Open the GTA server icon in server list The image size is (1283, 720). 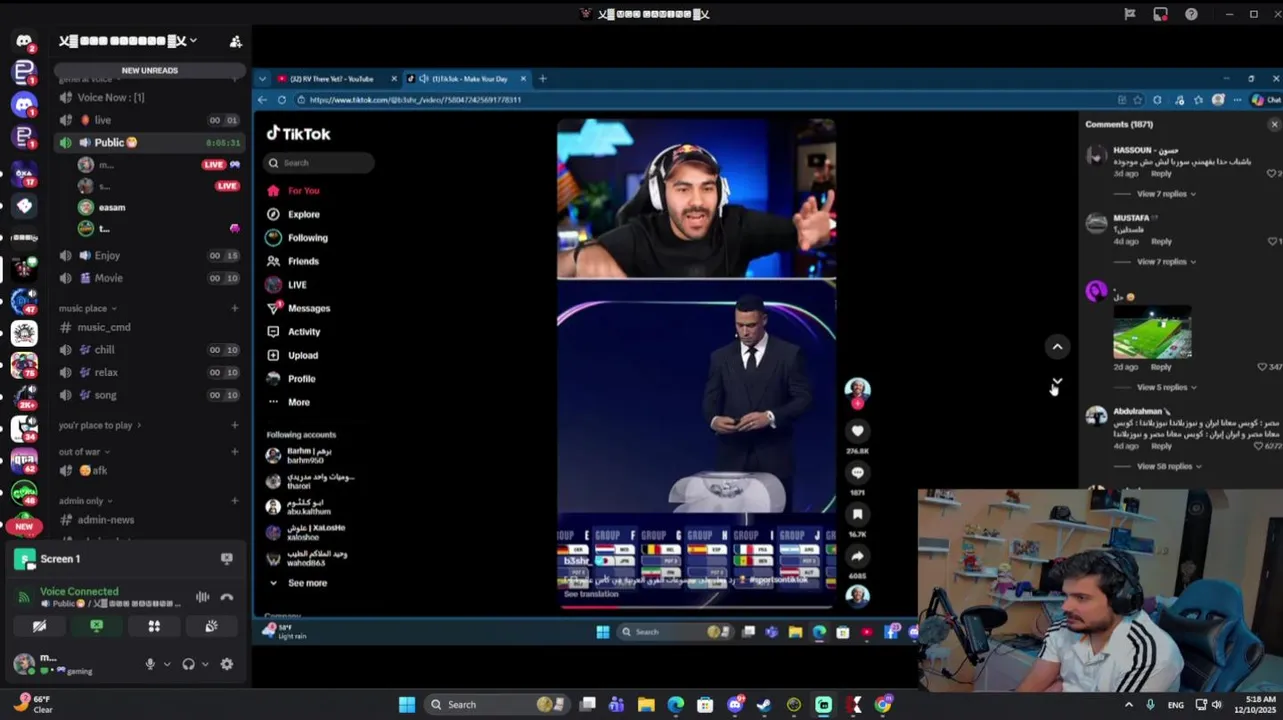tap(24, 462)
